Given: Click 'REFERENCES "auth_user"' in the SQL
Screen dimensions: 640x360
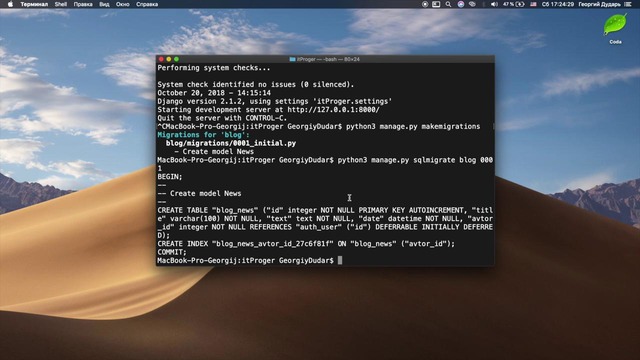Looking at the screenshot, I should (x=296, y=227).
